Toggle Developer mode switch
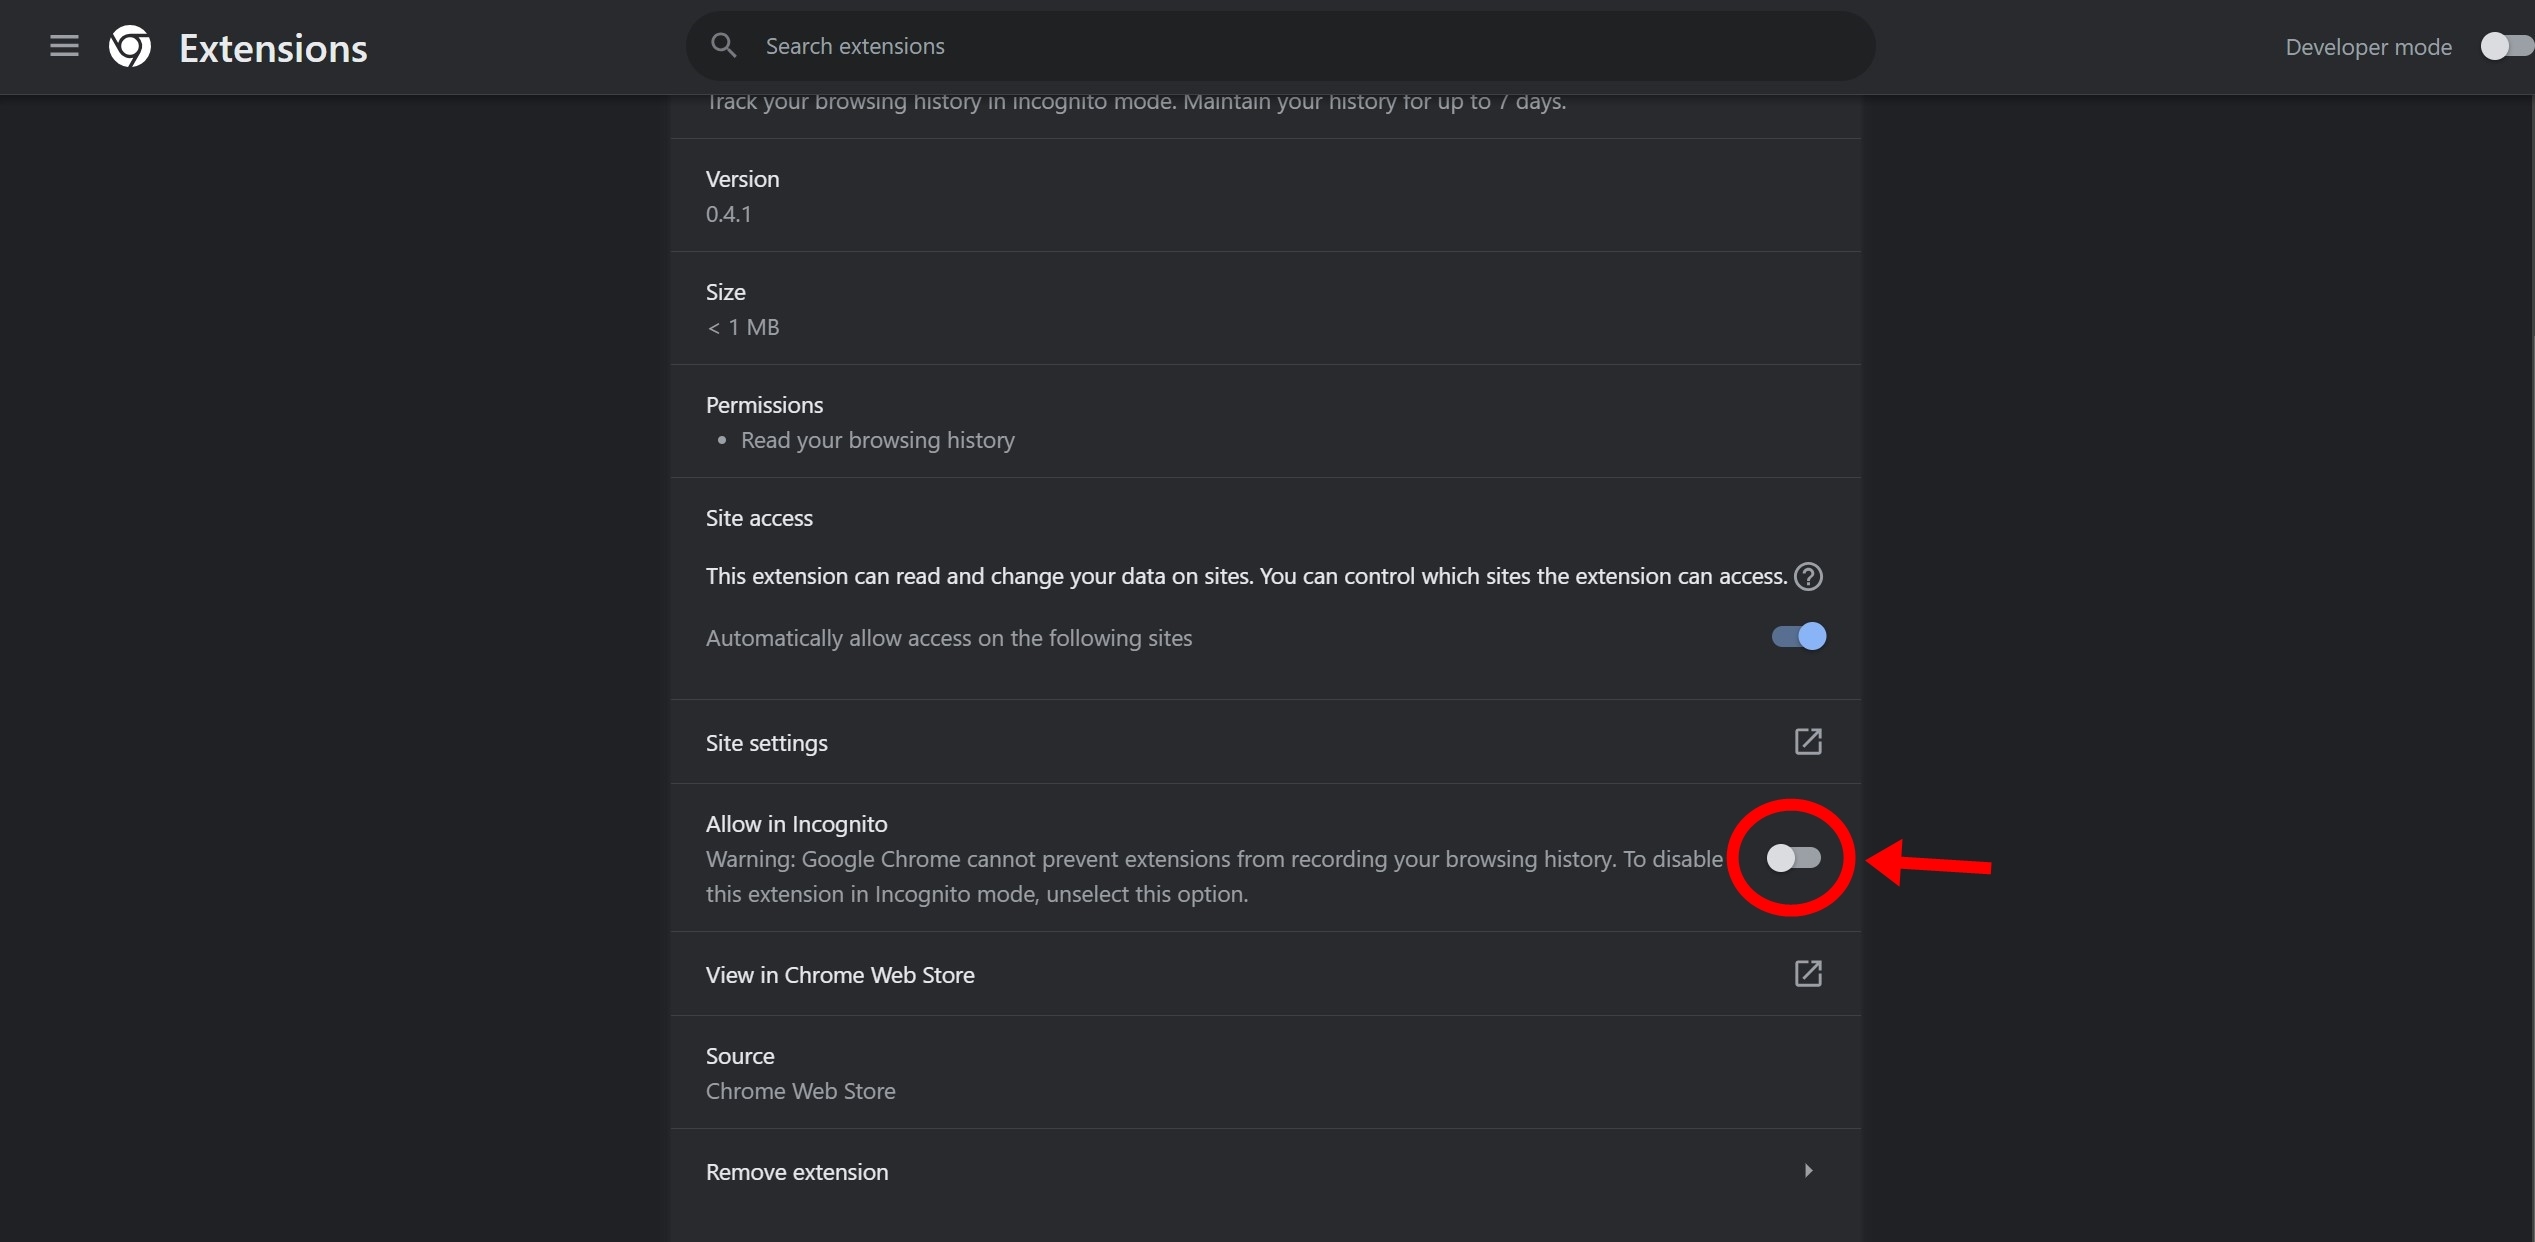 point(2503,47)
